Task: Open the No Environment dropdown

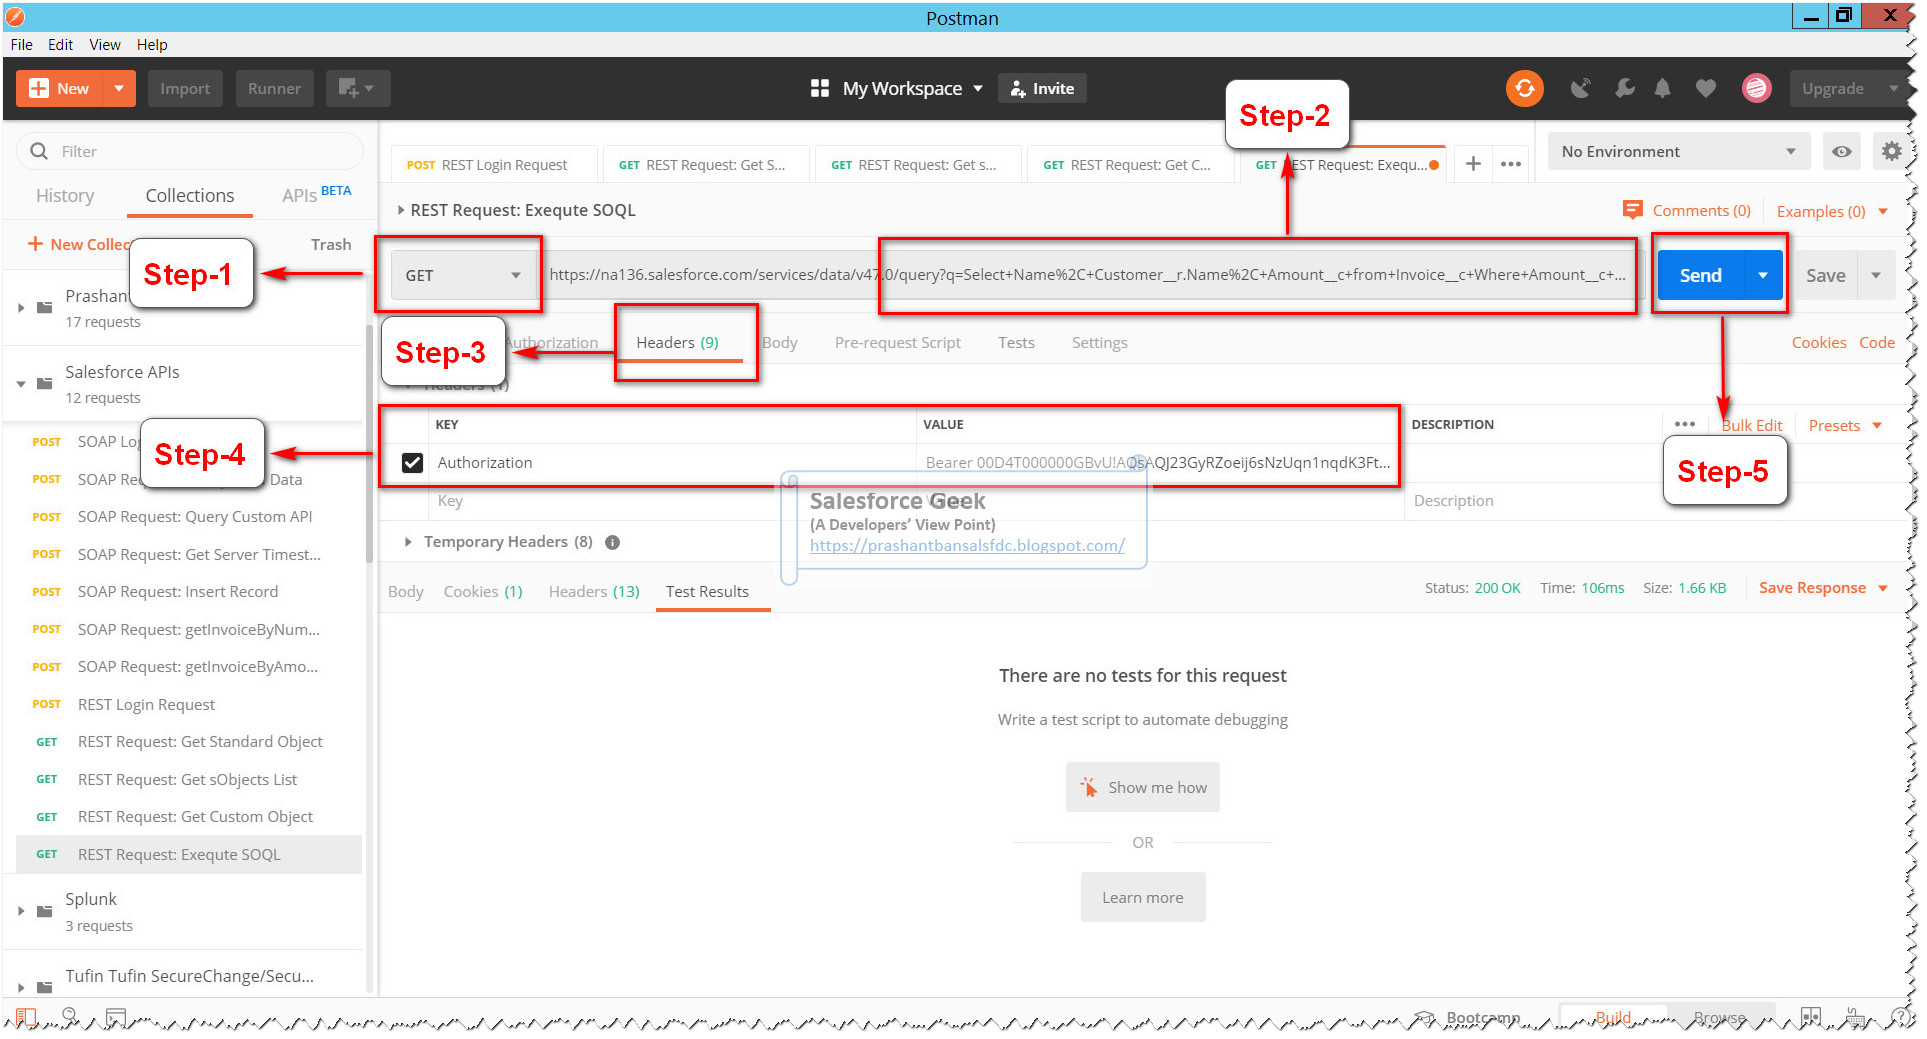Action: pos(1677,151)
